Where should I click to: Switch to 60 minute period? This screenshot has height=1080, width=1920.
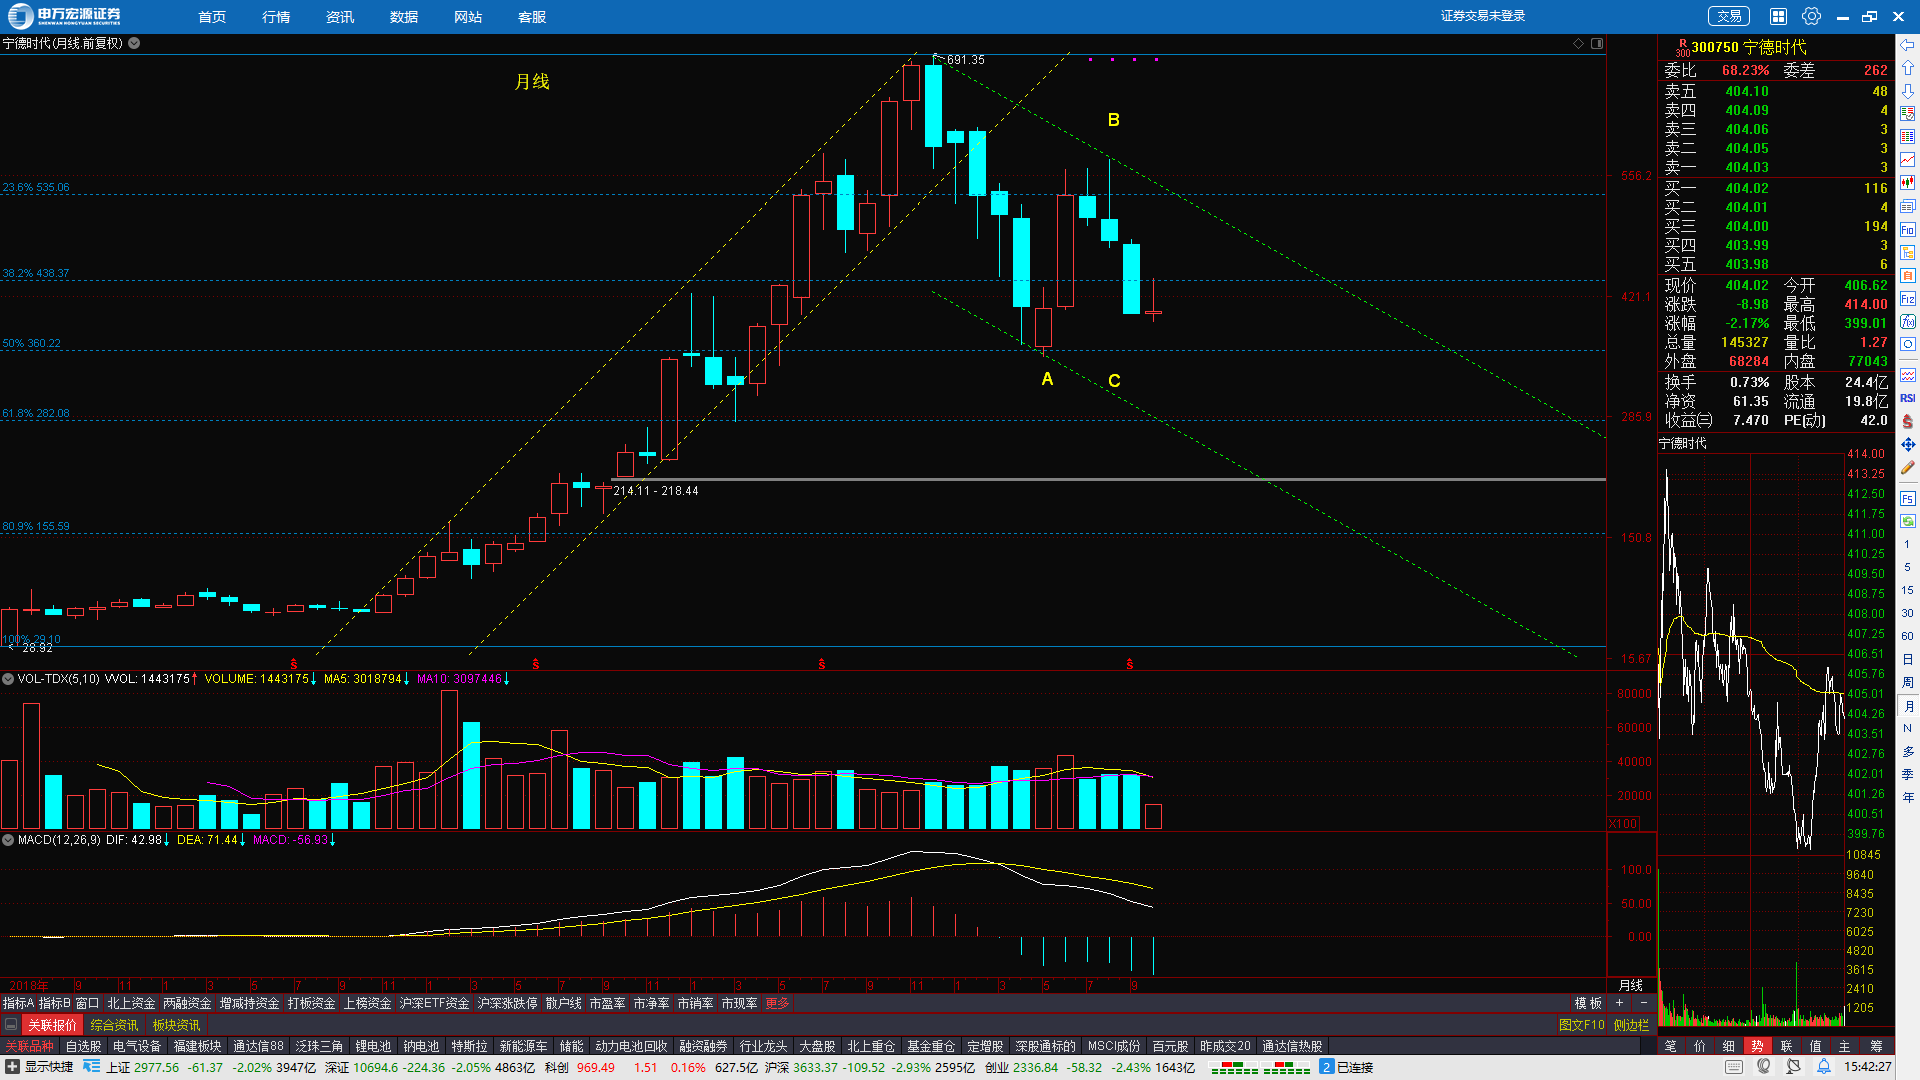[1907, 636]
